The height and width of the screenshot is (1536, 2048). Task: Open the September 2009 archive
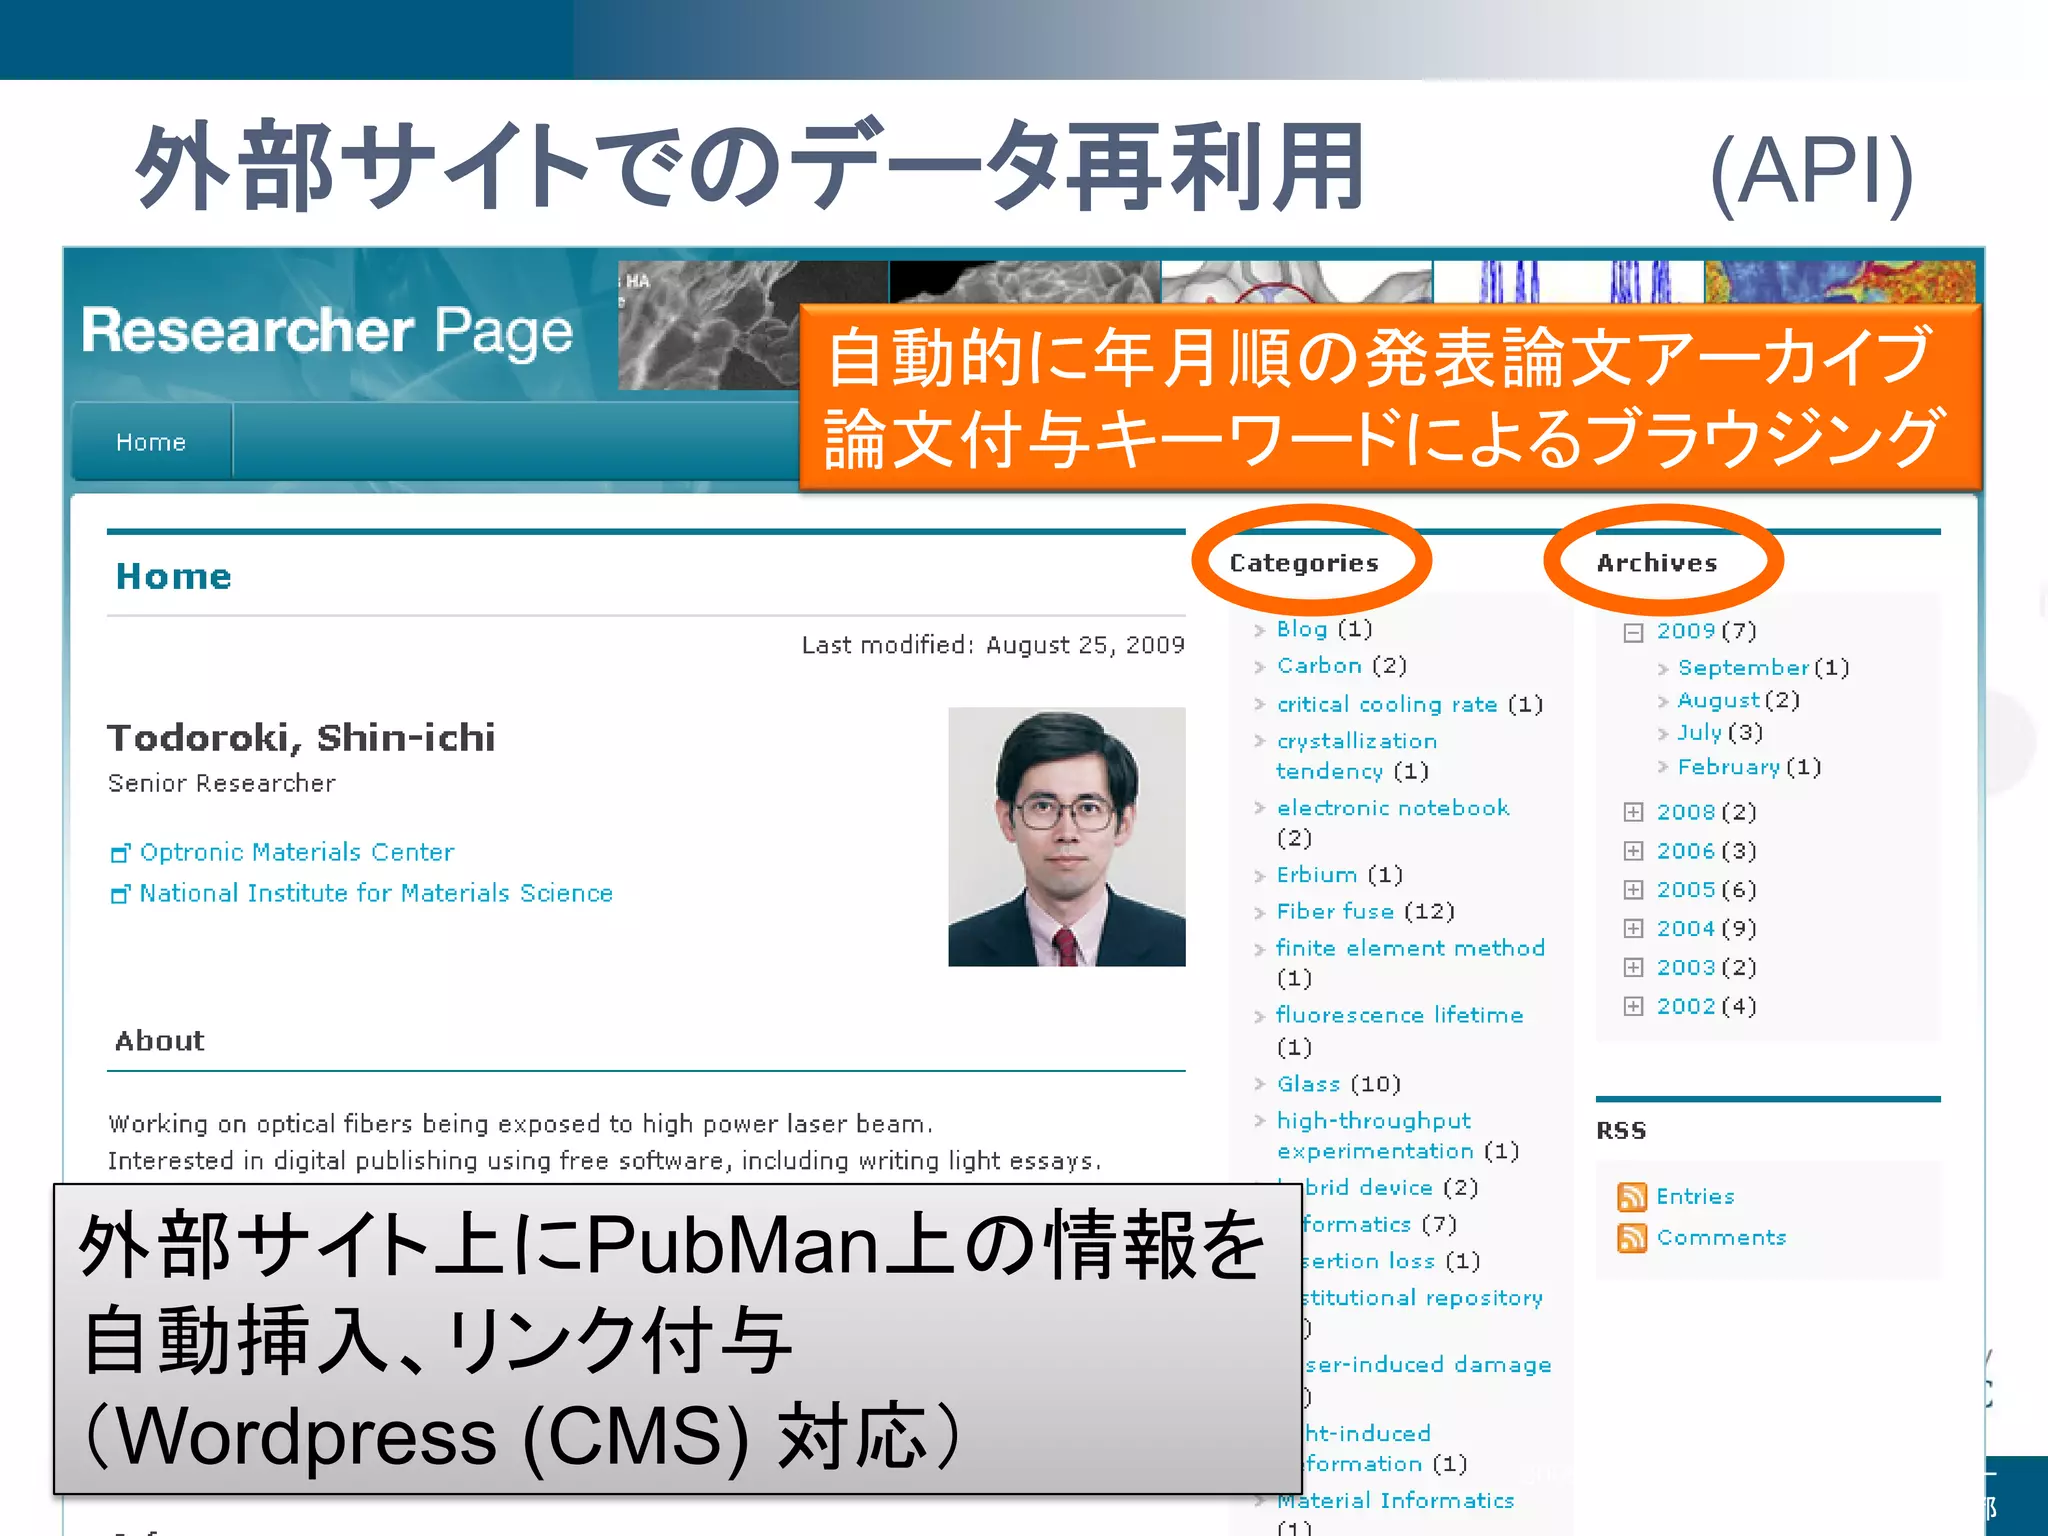pyautogui.click(x=1744, y=668)
